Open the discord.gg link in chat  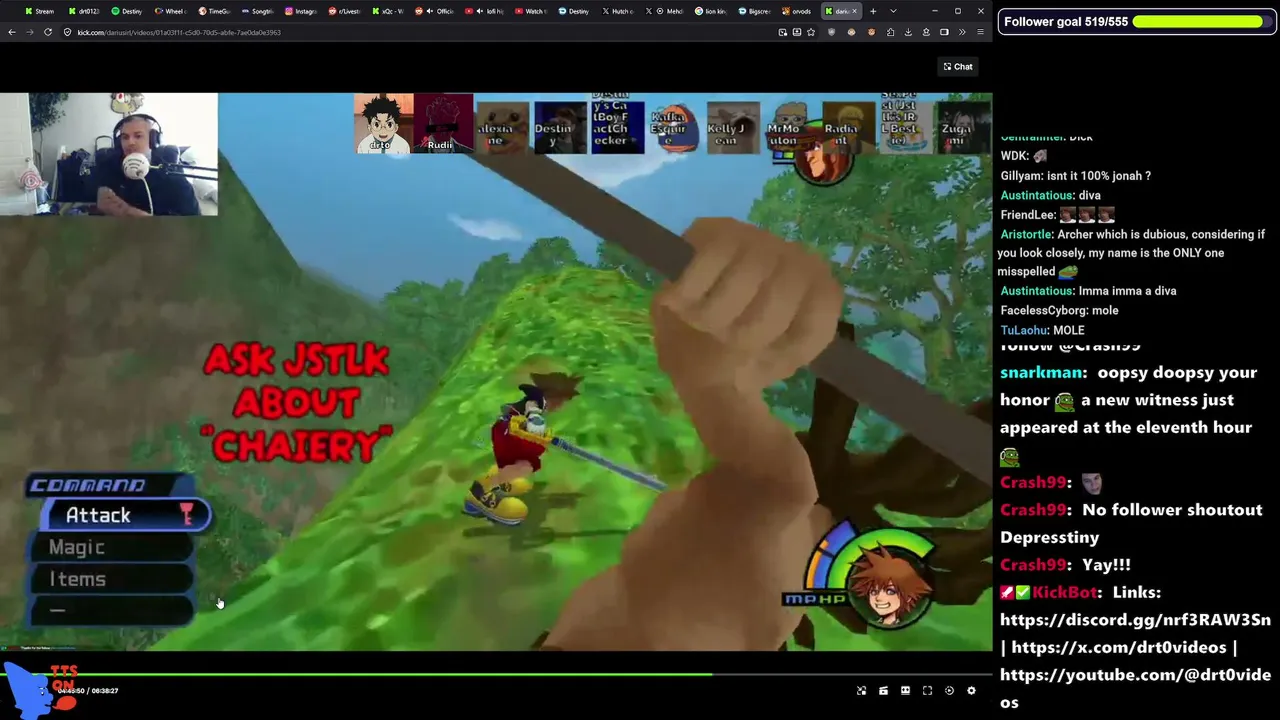click(x=1135, y=620)
